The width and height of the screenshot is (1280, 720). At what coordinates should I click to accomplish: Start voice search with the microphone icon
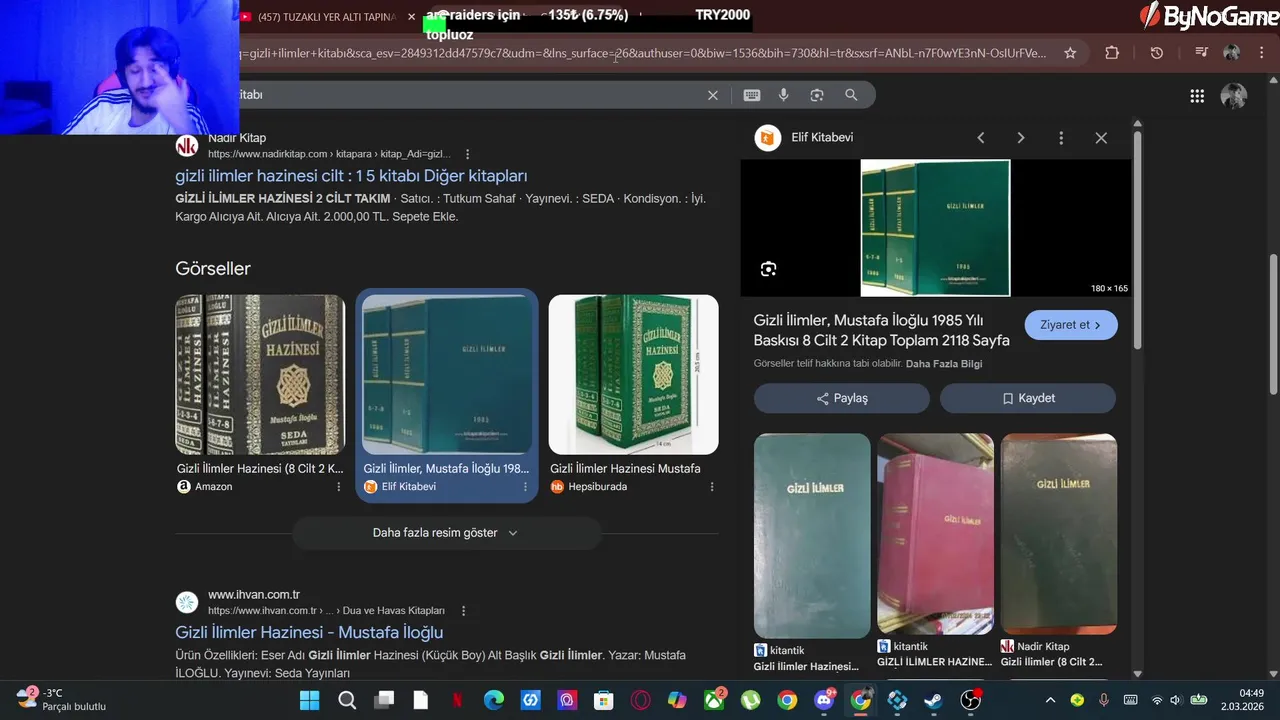point(784,95)
